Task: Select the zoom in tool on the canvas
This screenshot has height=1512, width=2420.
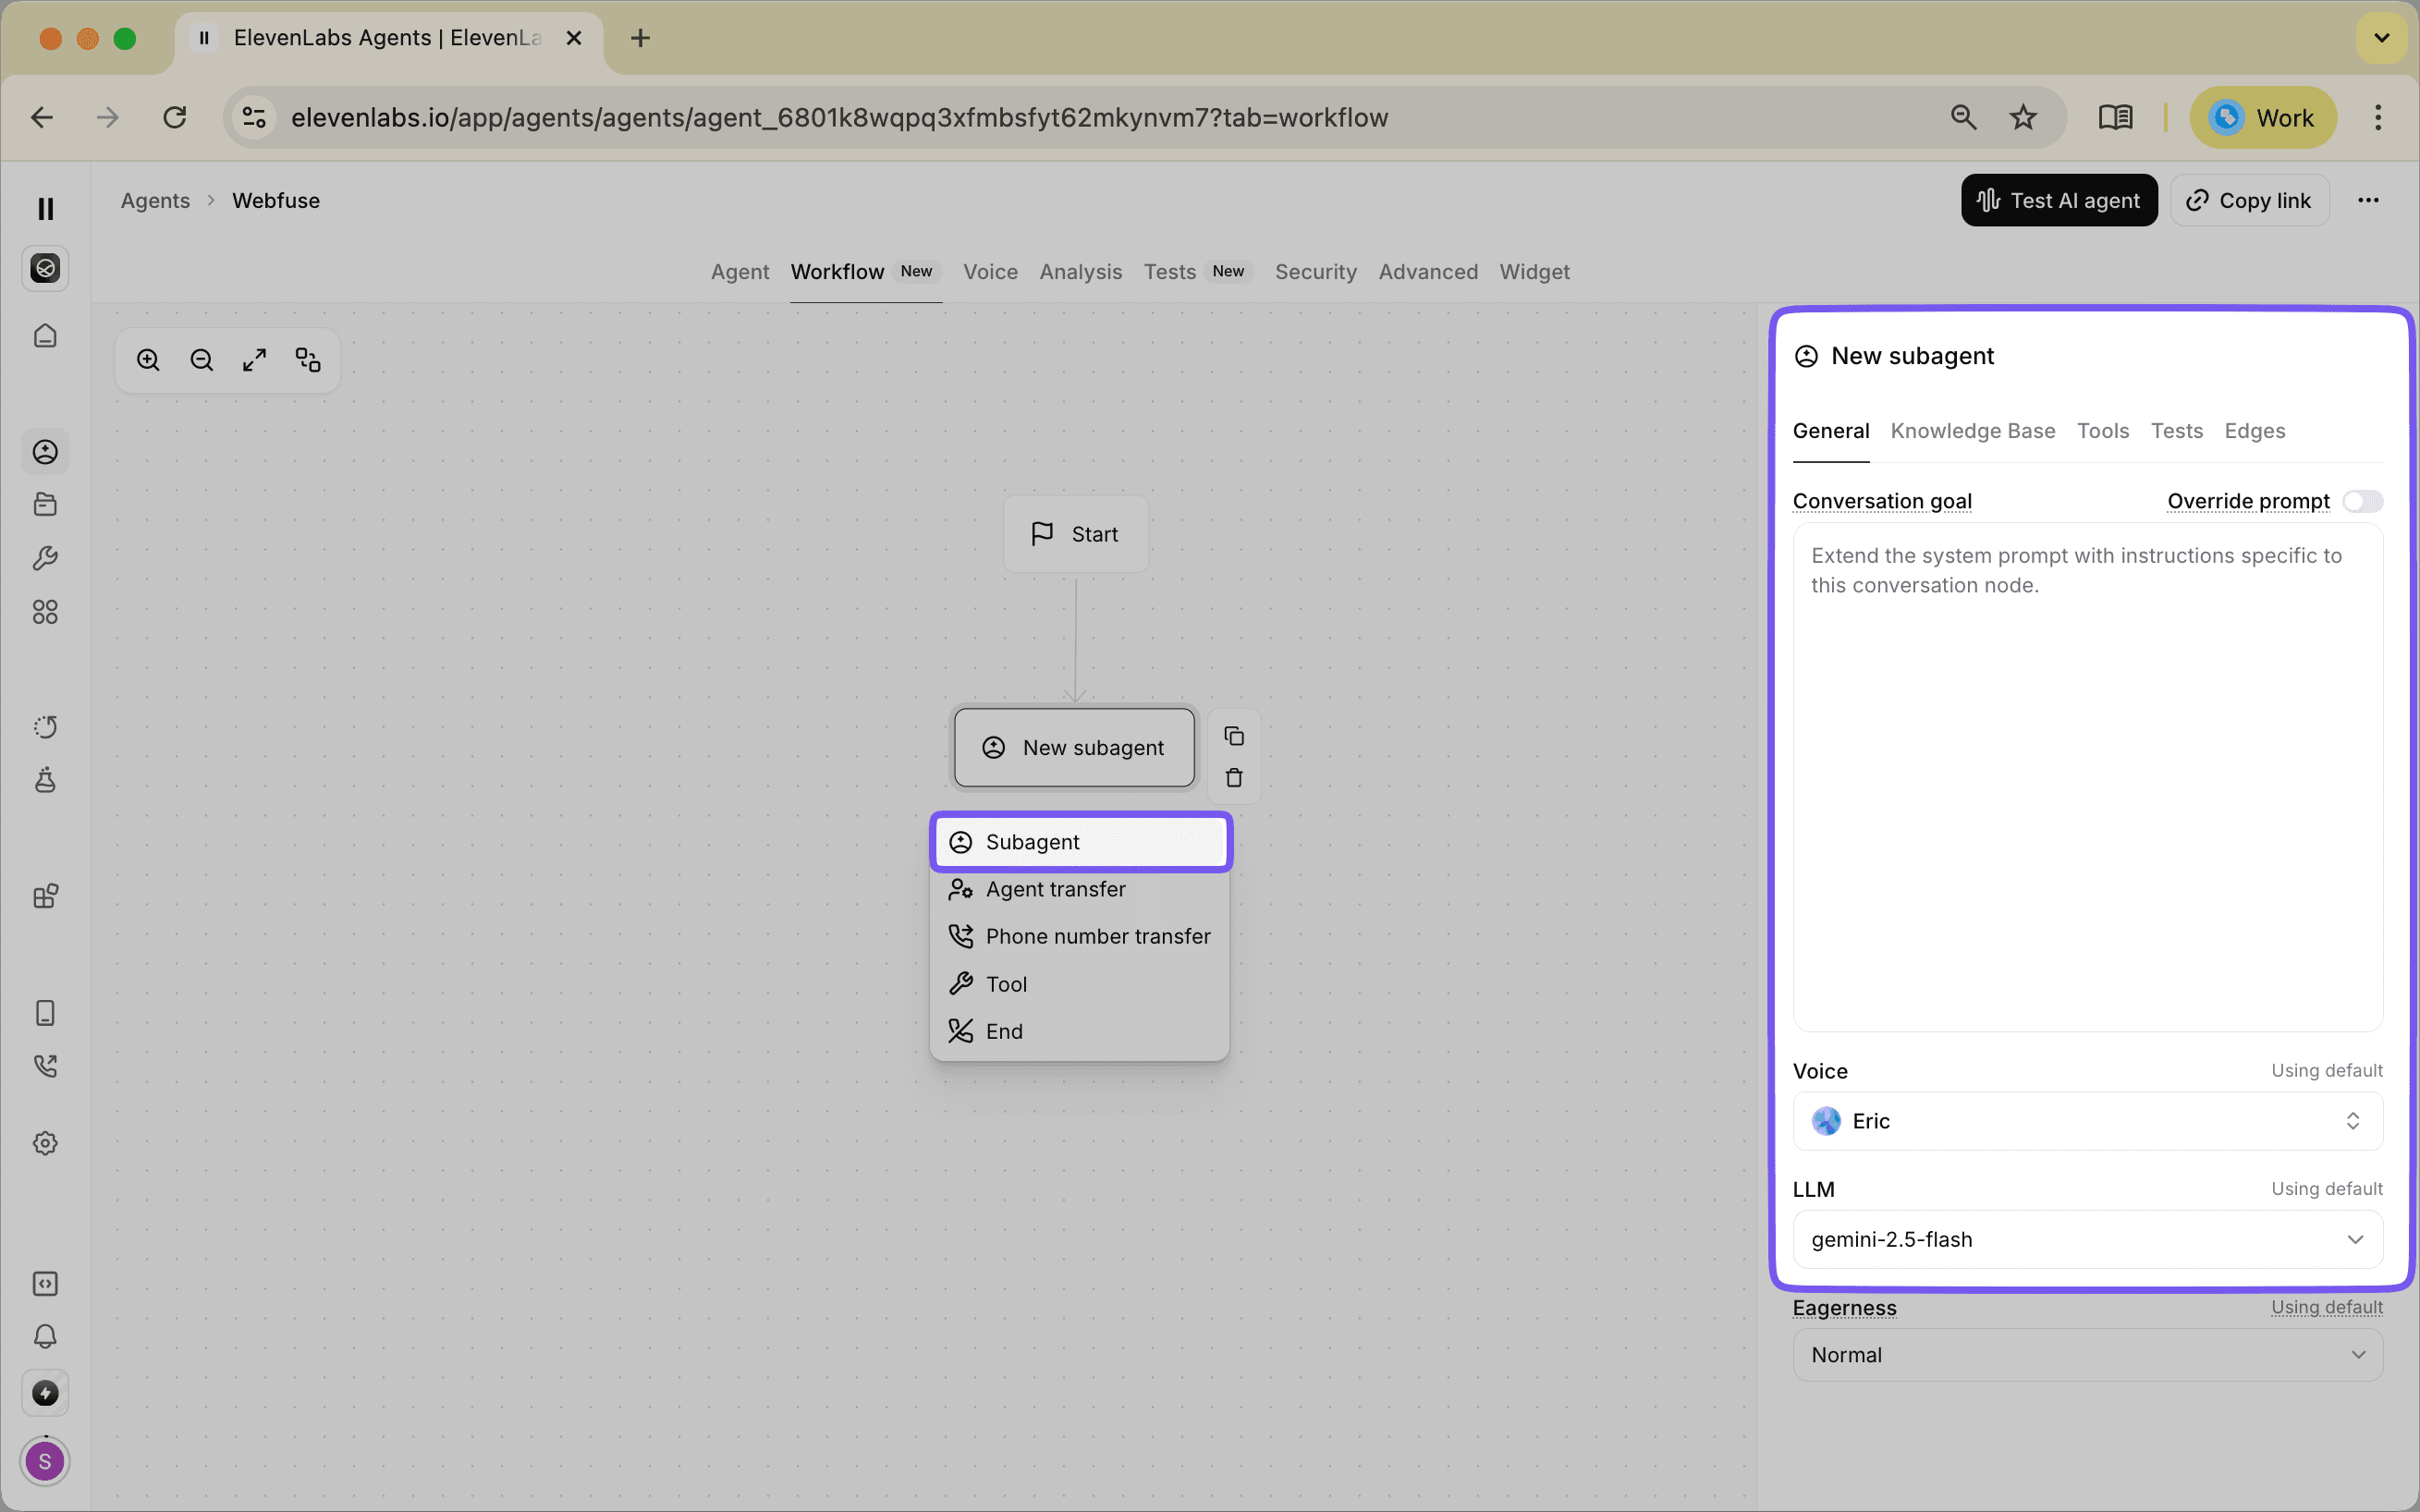Action: coord(148,359)
